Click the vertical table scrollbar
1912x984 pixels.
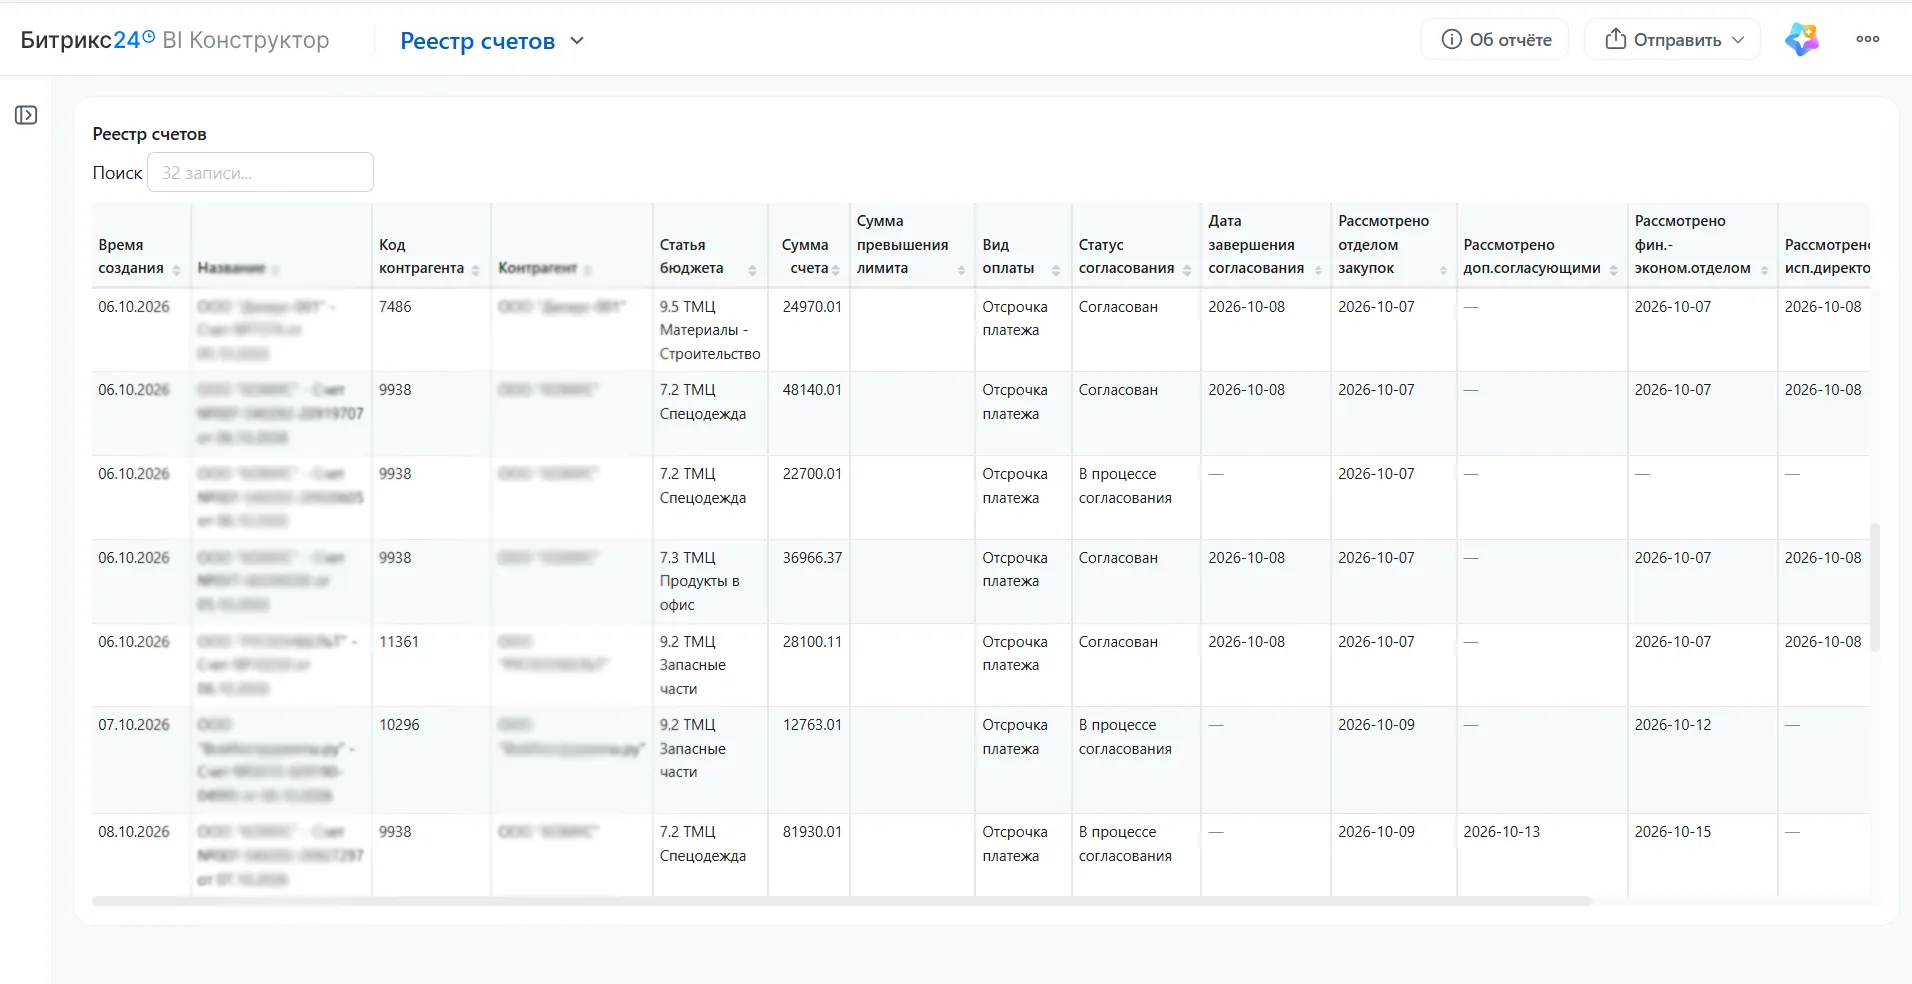coord(1875,587)
